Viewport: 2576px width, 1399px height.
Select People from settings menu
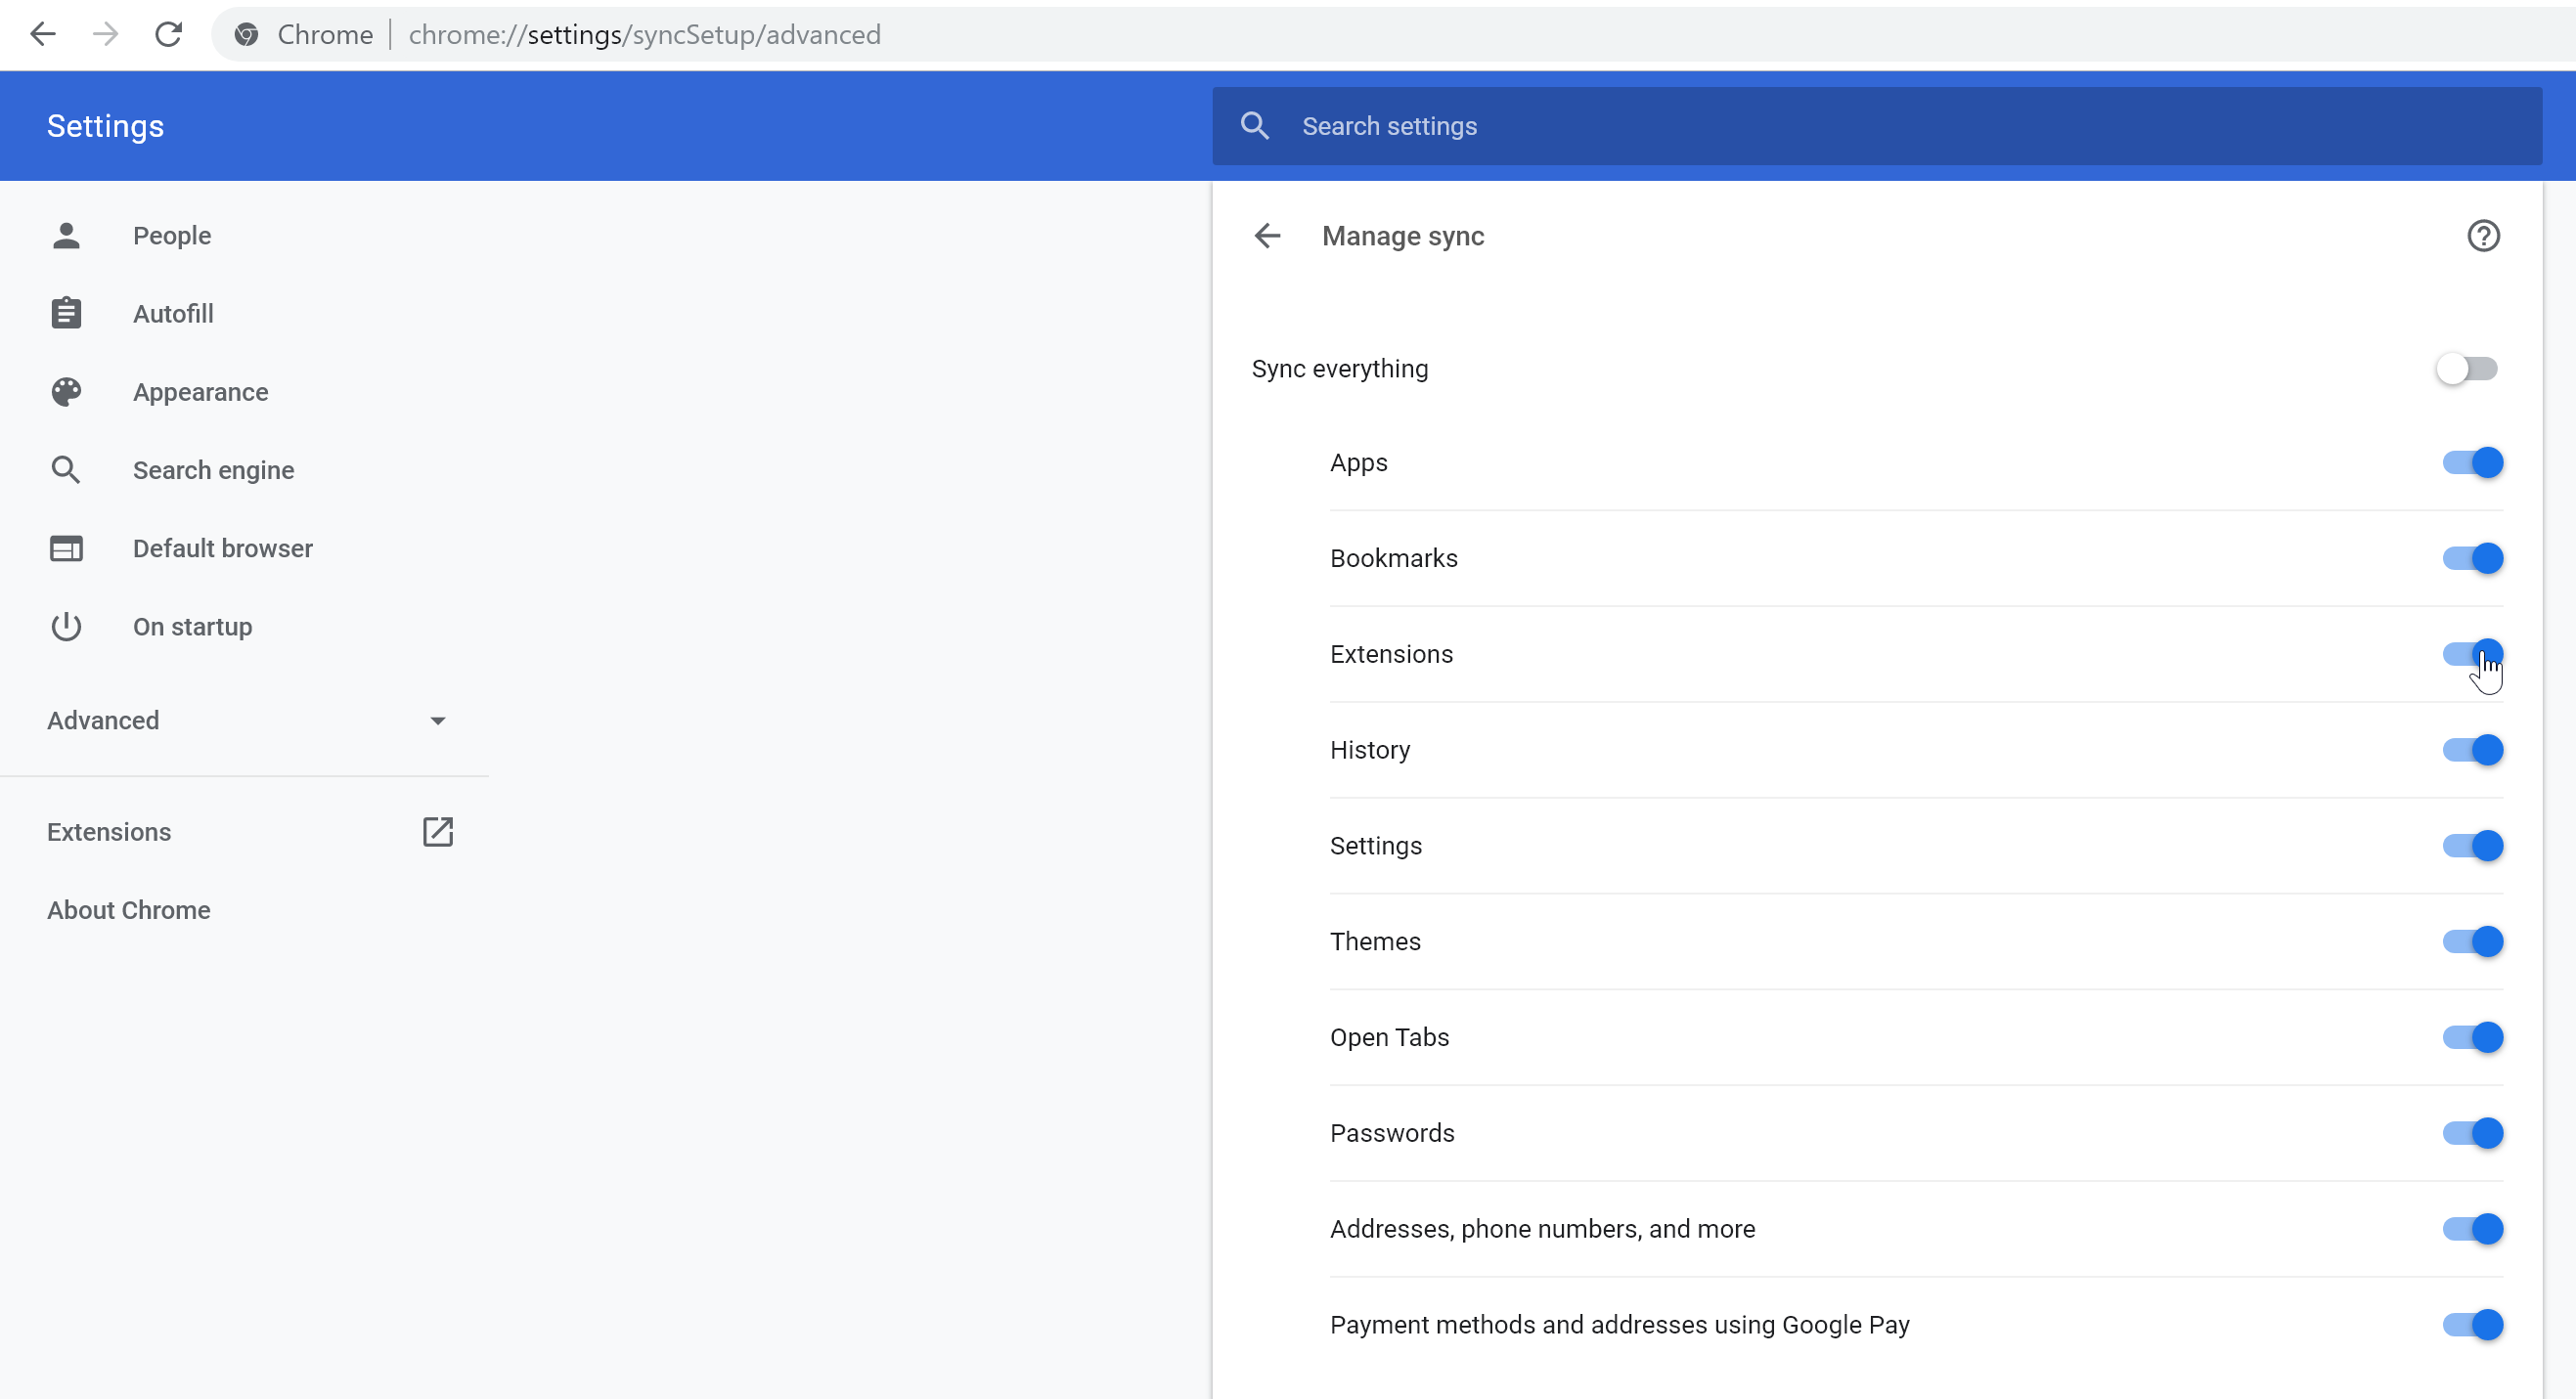(172, 236)
